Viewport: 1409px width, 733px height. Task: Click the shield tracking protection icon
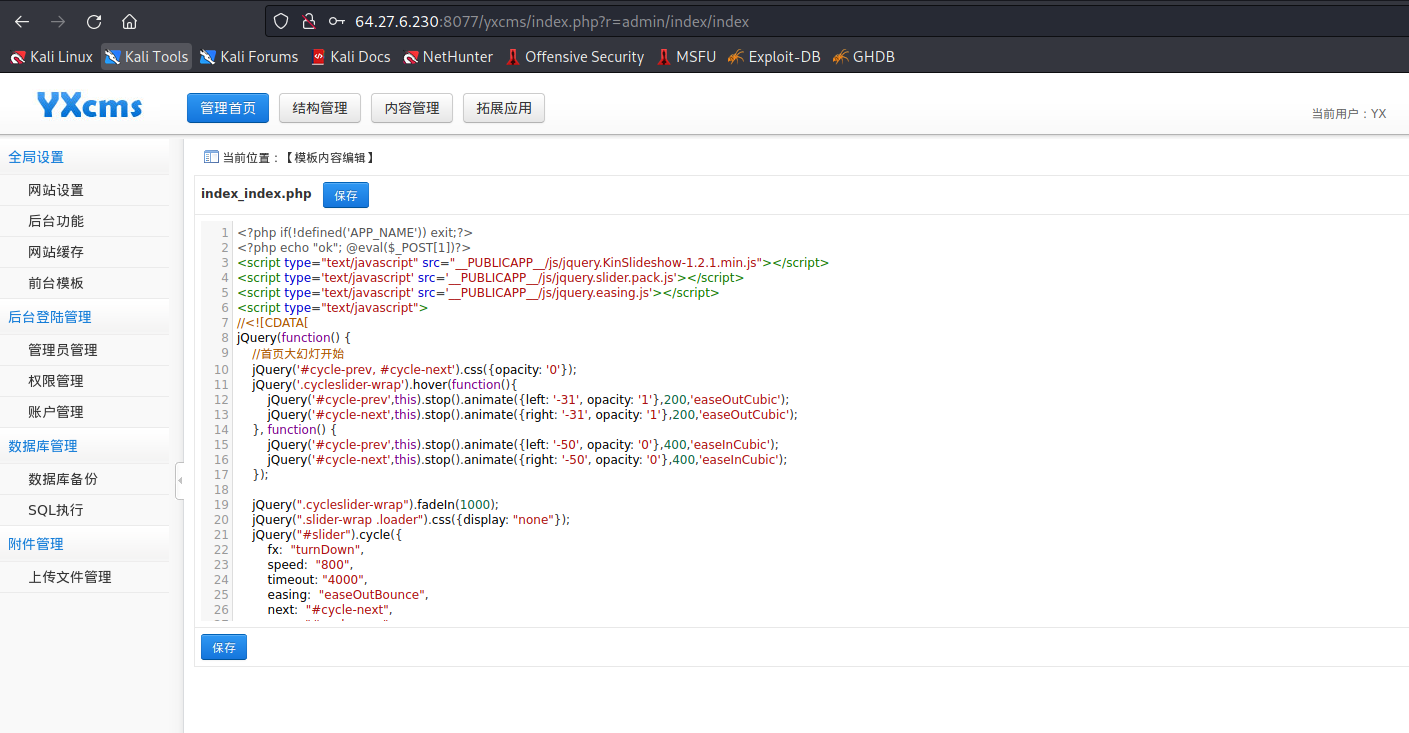click(281, 21)
